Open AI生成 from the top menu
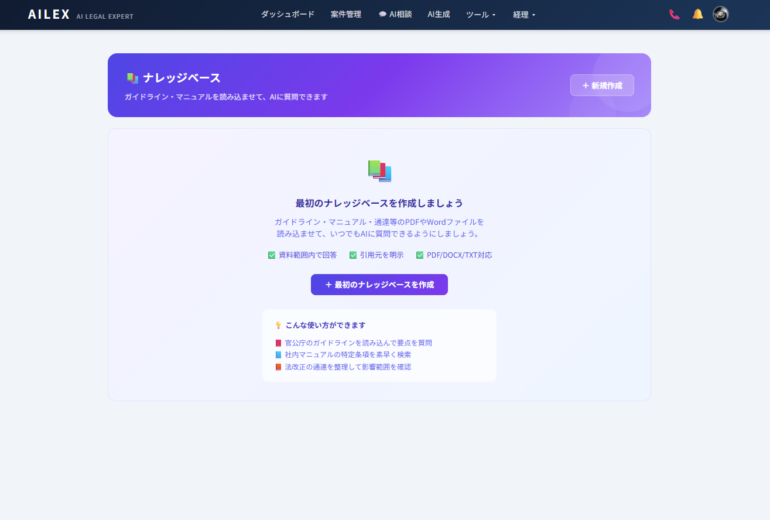Viewport: 770px width, 520px height. coord(438,15)
